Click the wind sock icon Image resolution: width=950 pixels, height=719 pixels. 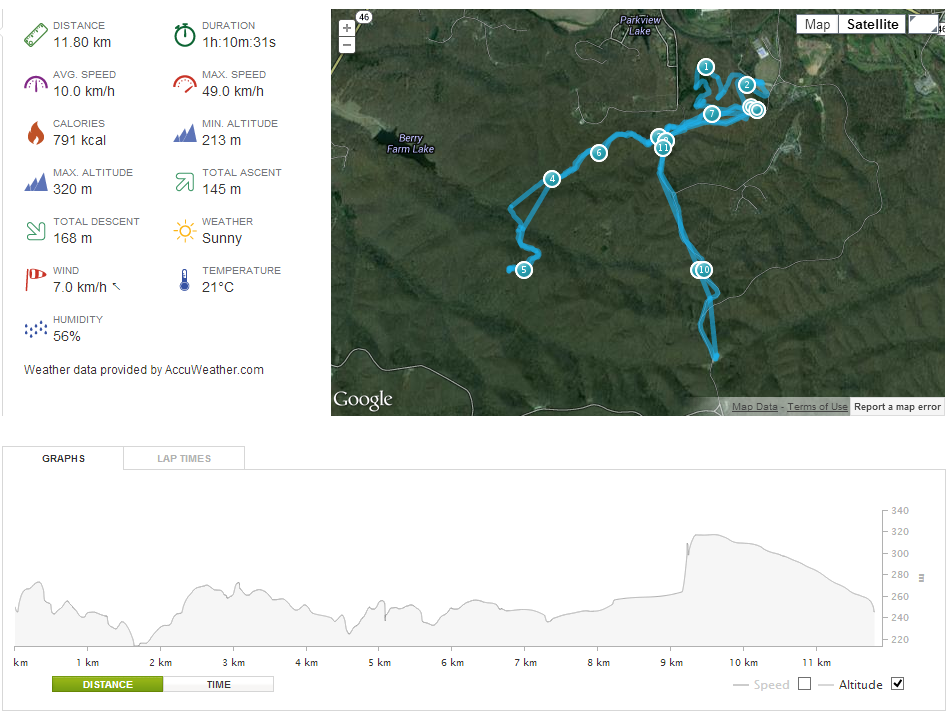(35, 279)
